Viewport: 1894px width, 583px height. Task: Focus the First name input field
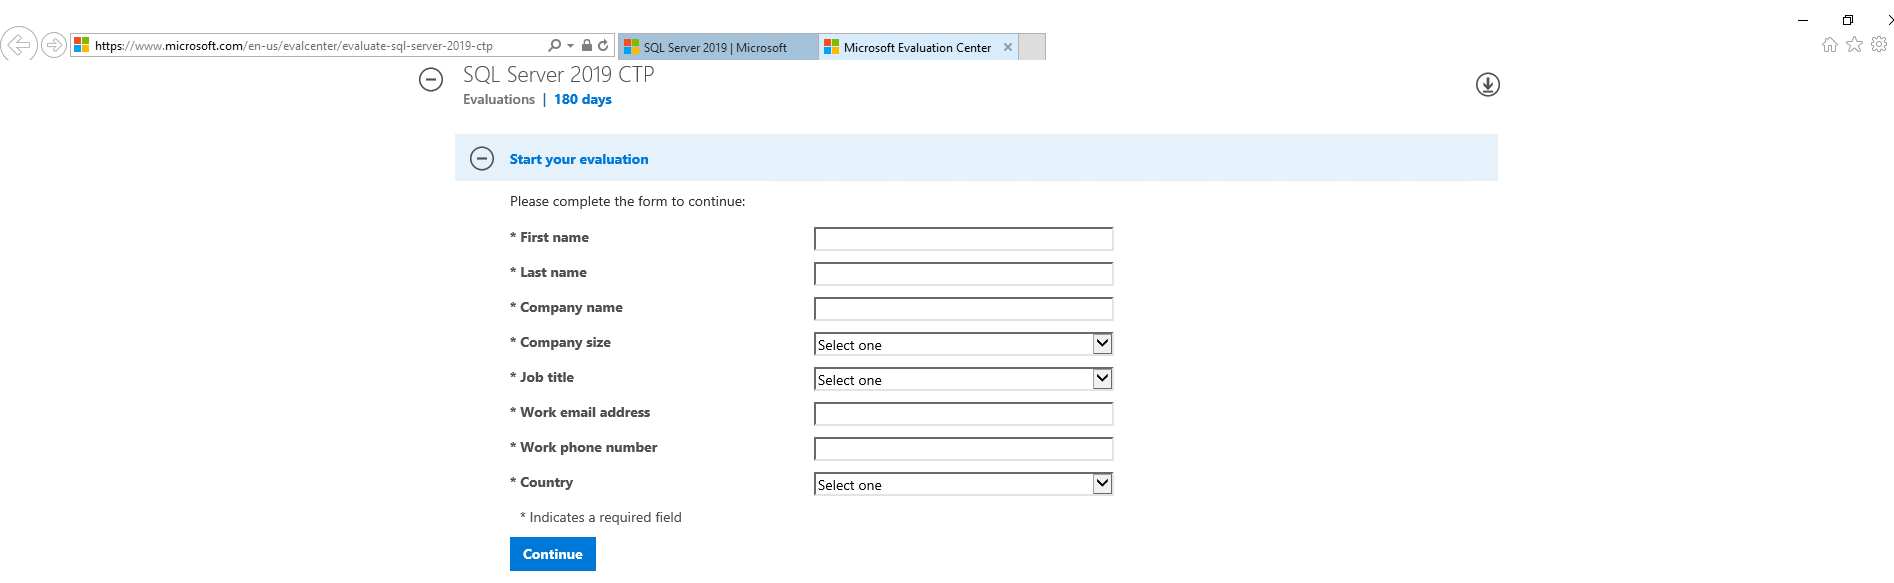pyautogui.click(x=964, y=239)
